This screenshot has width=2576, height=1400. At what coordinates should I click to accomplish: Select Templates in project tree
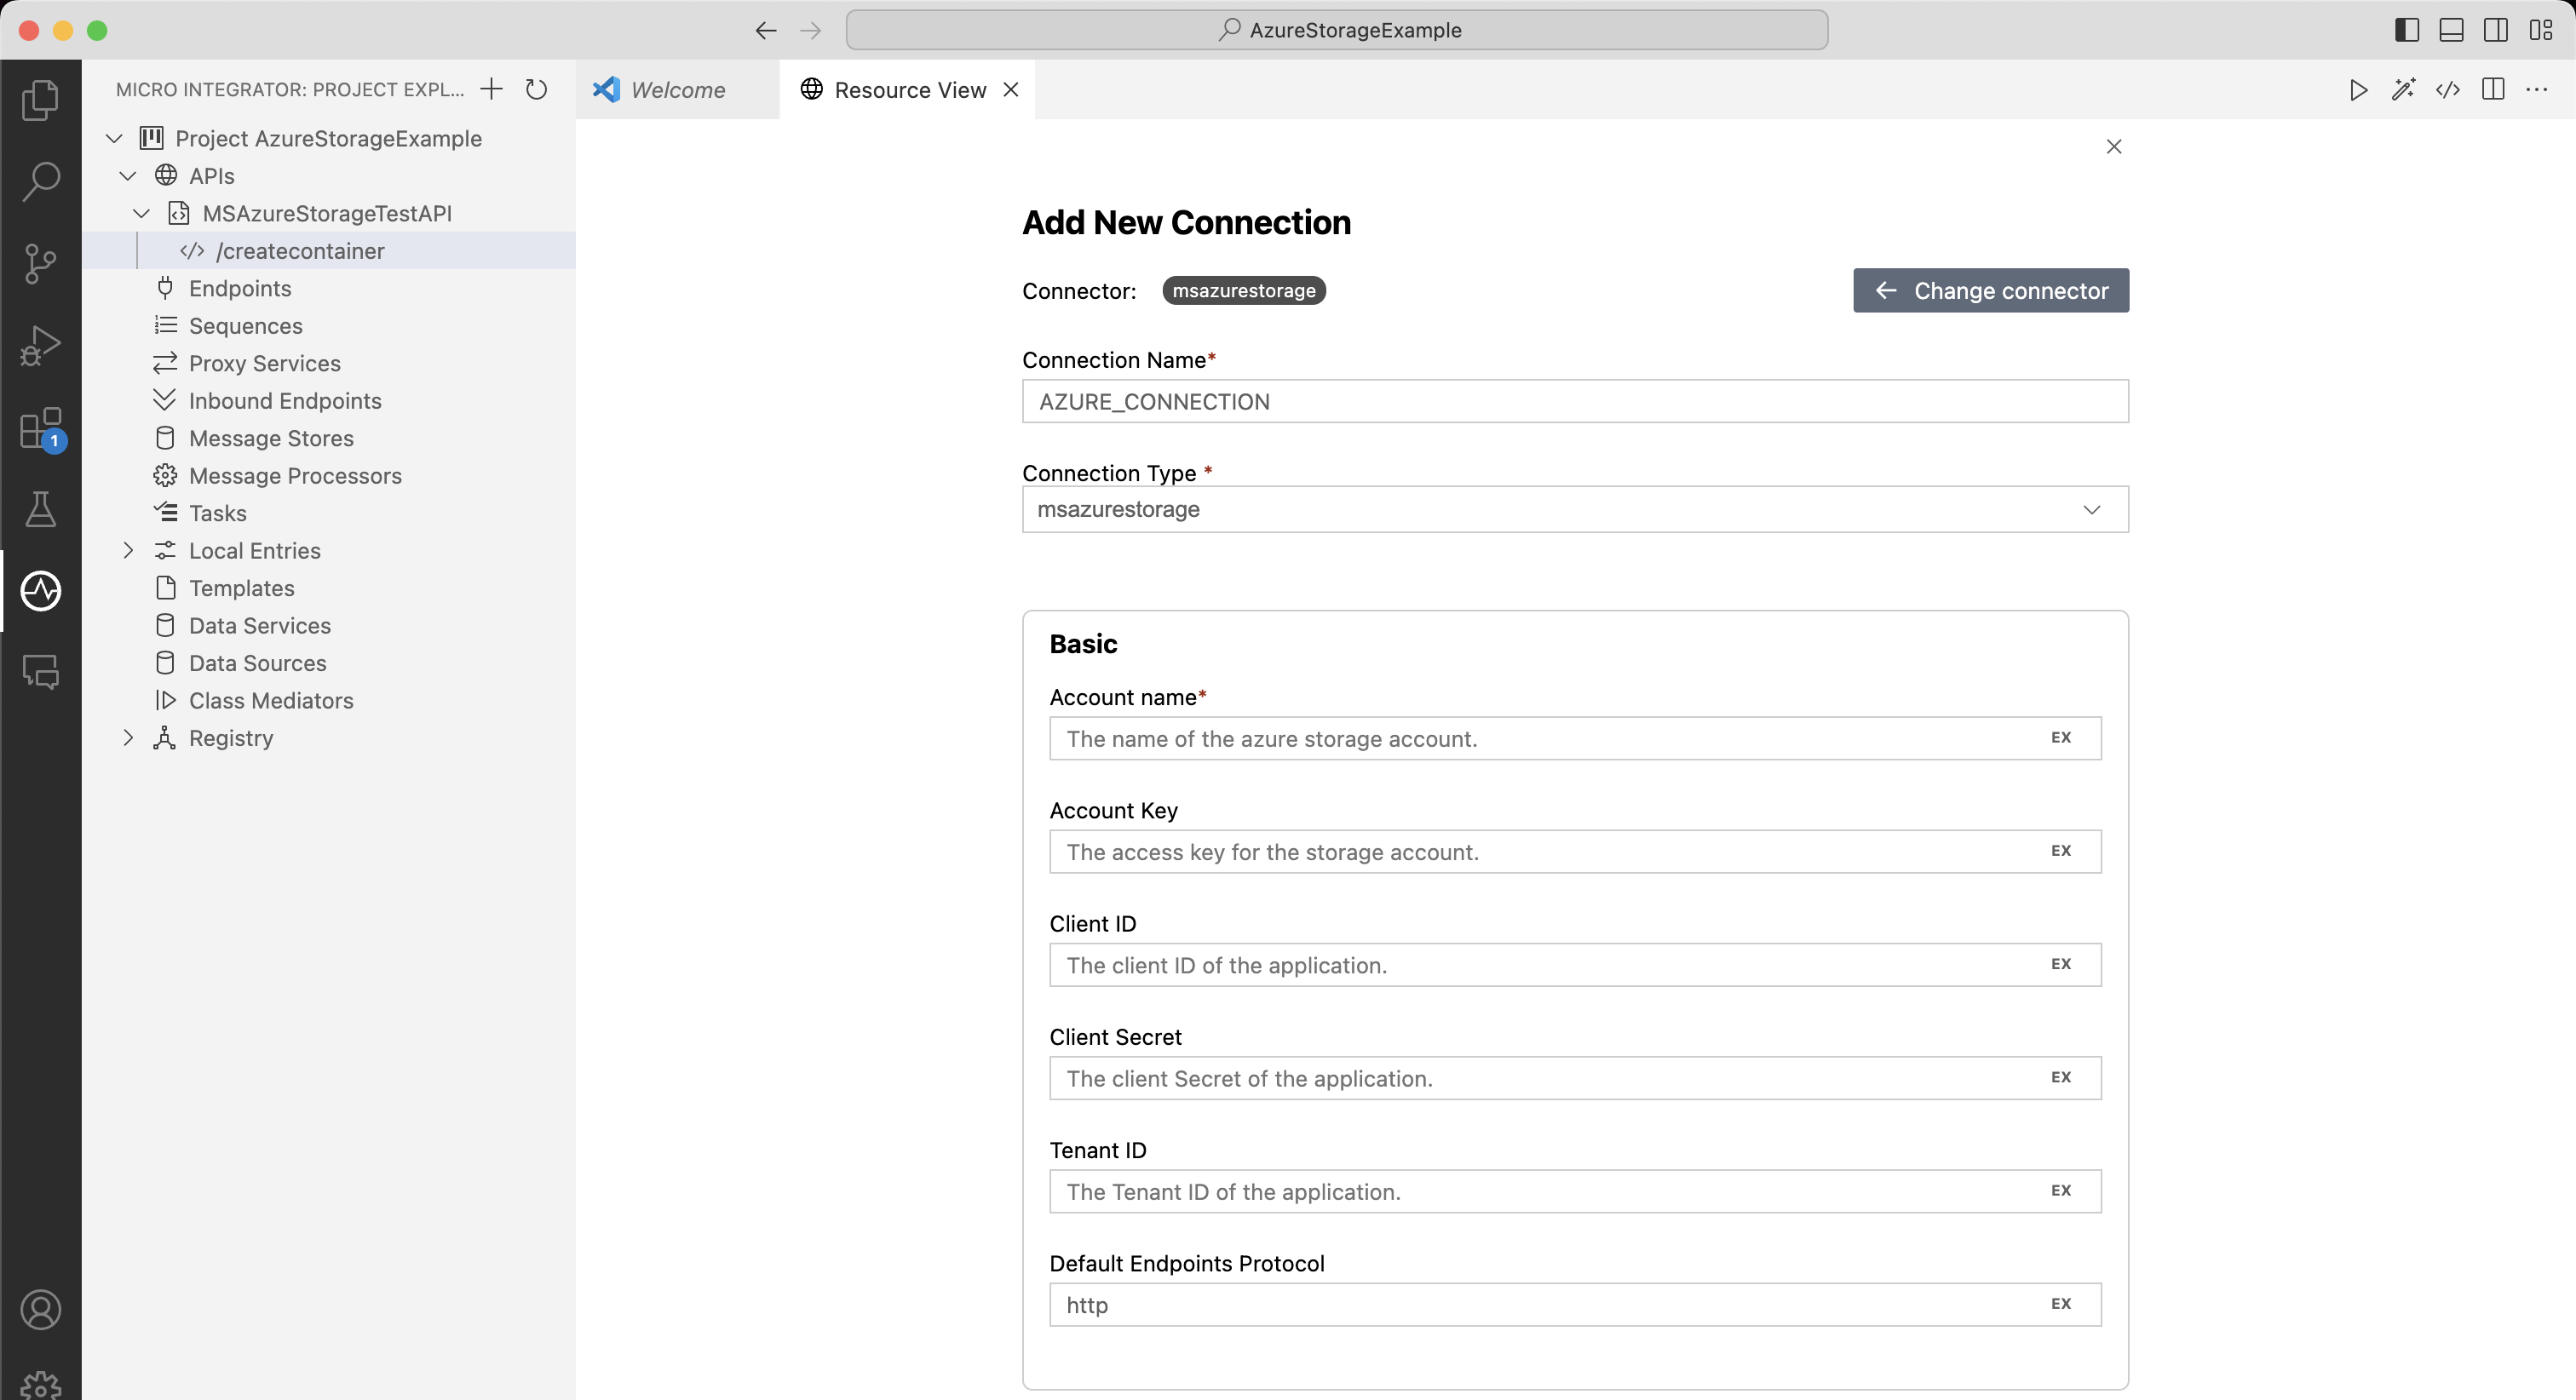pyautogui.click(x=329, y=588)
